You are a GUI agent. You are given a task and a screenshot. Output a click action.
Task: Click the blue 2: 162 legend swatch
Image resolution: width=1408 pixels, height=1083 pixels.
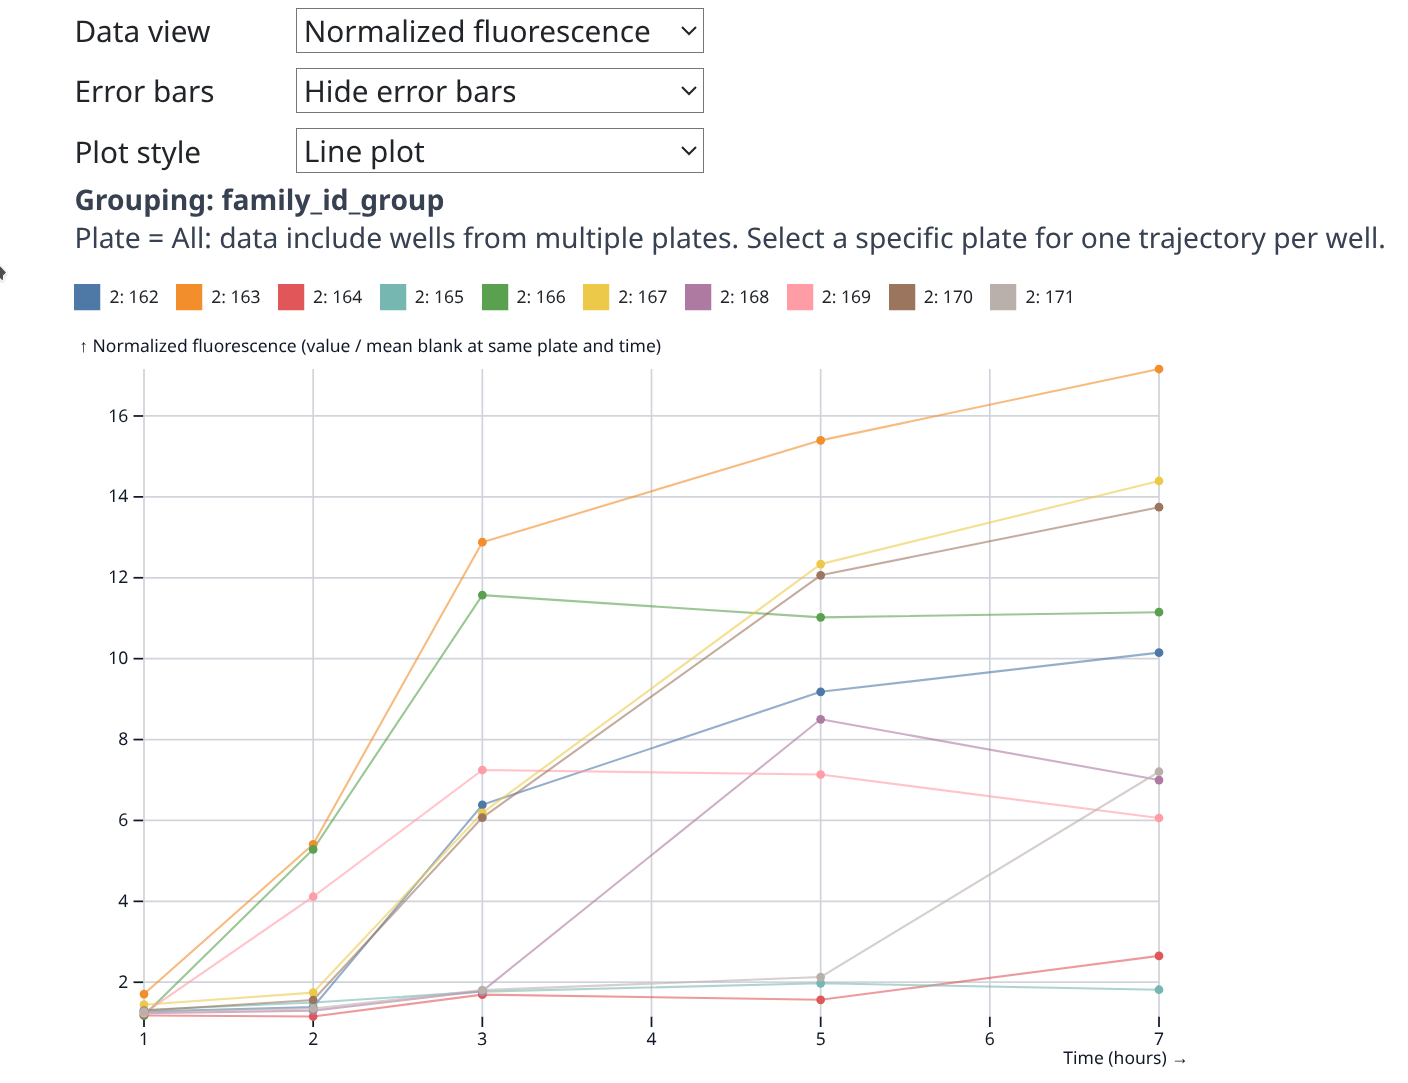[x=88, y=297]
